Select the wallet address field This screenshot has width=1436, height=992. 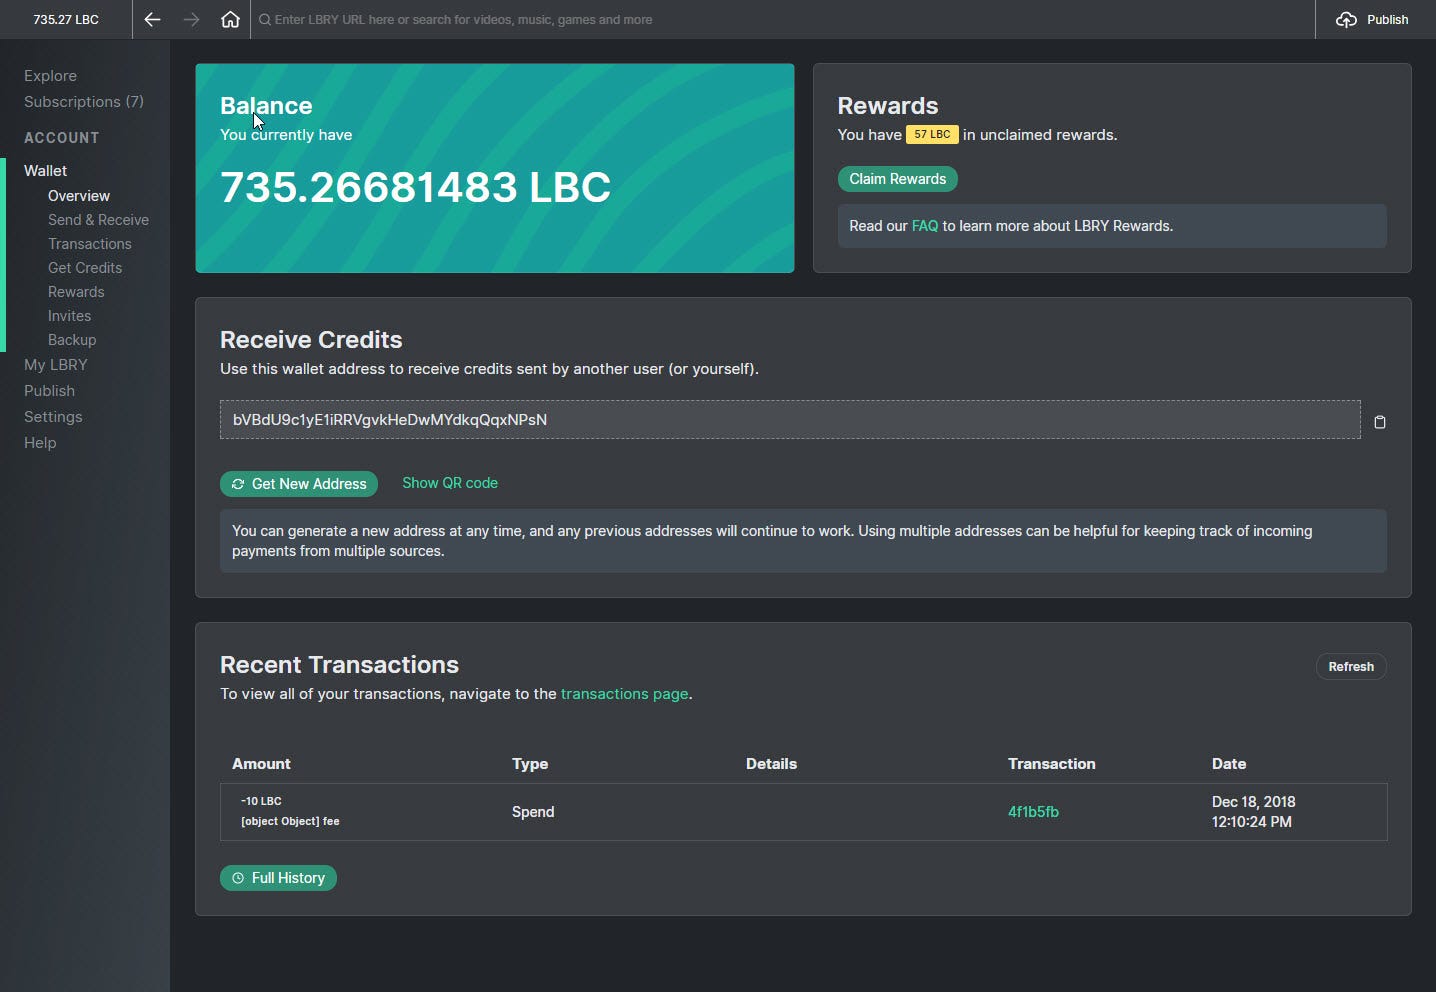tap(790, 420)
